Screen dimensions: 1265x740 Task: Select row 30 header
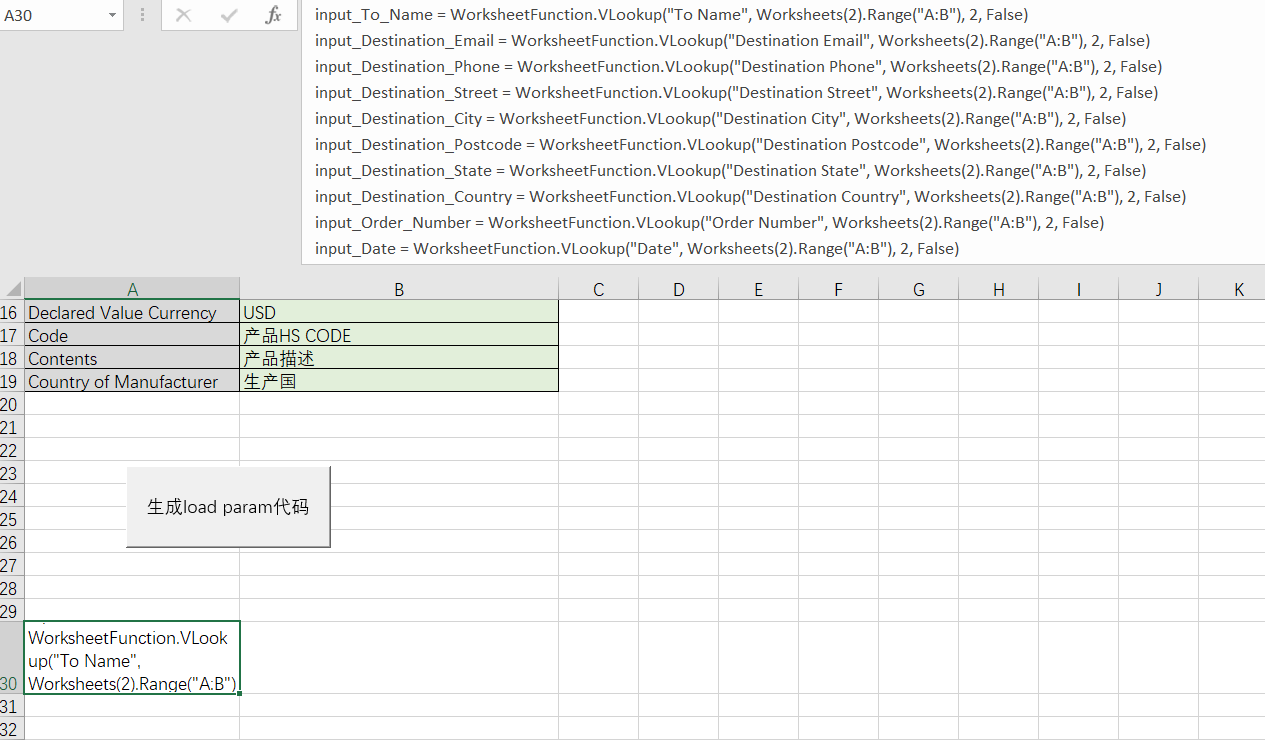(11, 684)
